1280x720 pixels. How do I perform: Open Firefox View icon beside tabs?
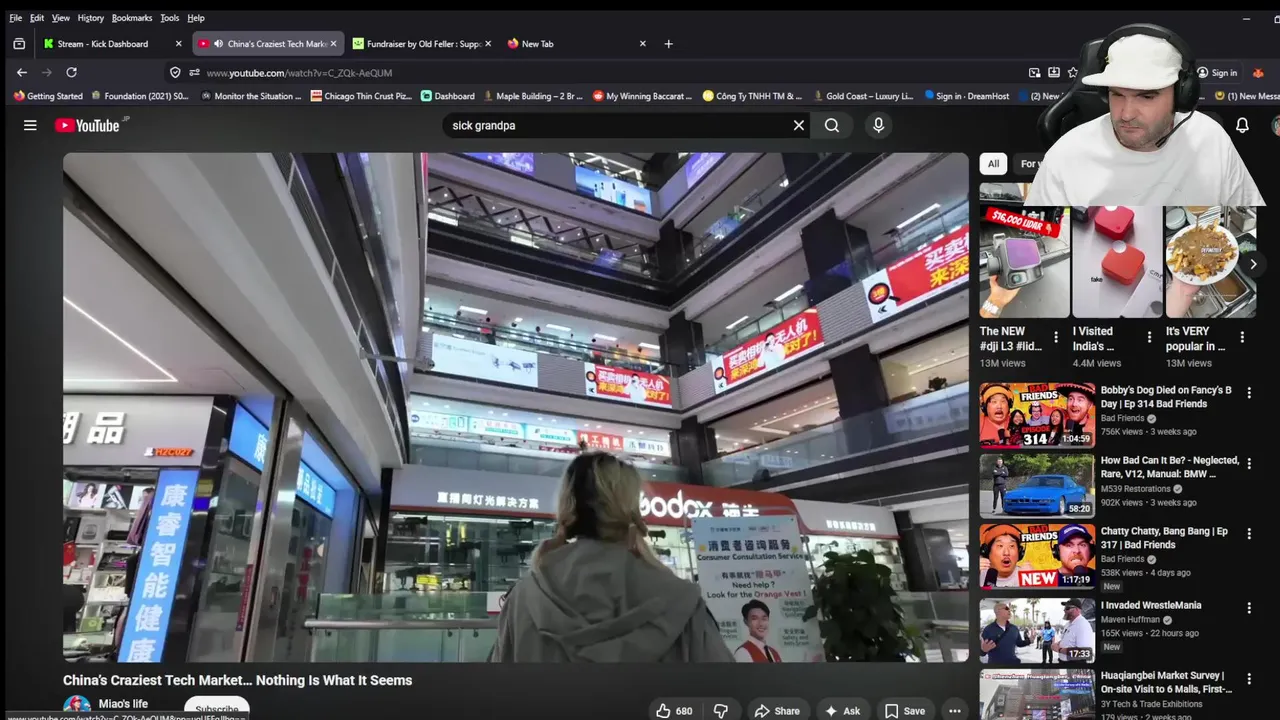click(19, 44)
